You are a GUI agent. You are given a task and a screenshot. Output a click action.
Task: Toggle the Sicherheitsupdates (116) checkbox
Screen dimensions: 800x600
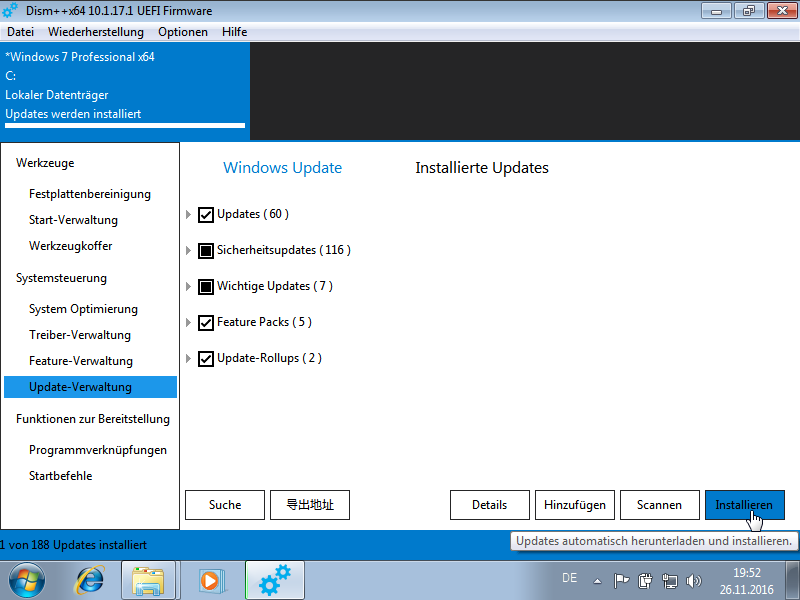point(206,251)
